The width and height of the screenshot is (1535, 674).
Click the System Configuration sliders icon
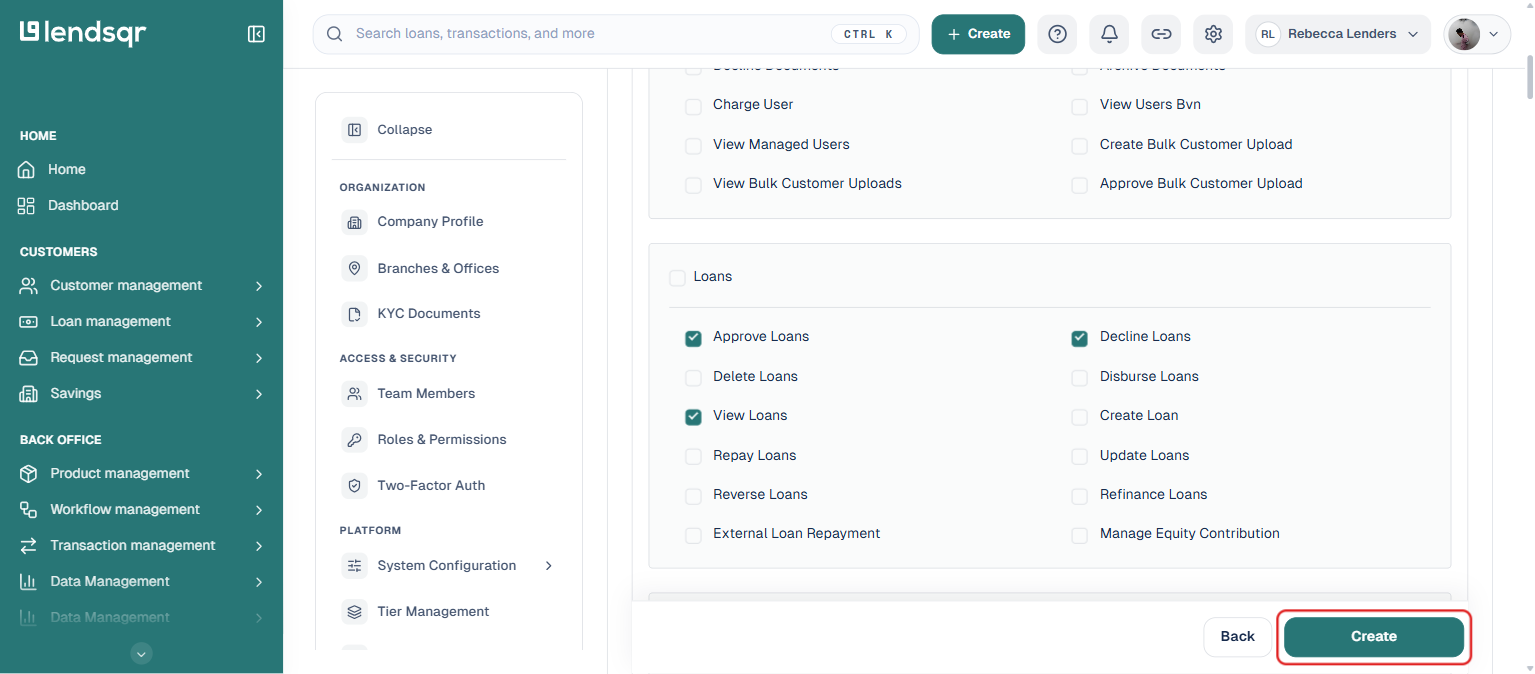tap(354, 566)
